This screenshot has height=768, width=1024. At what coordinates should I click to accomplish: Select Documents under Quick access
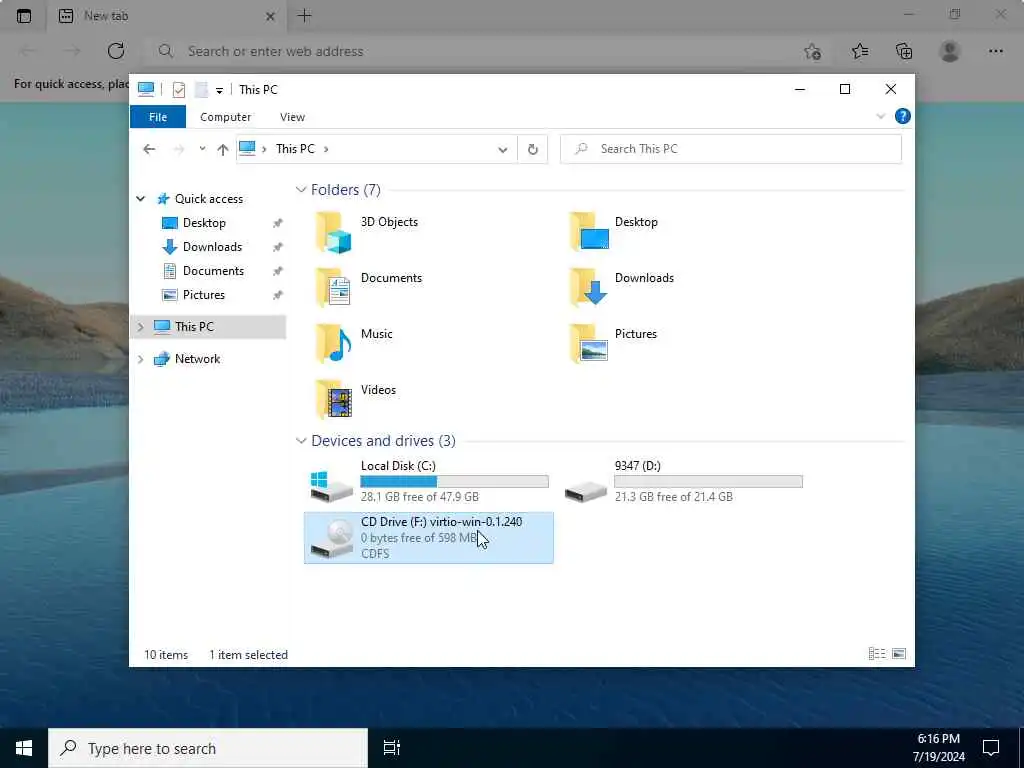(x=214, y=271)
